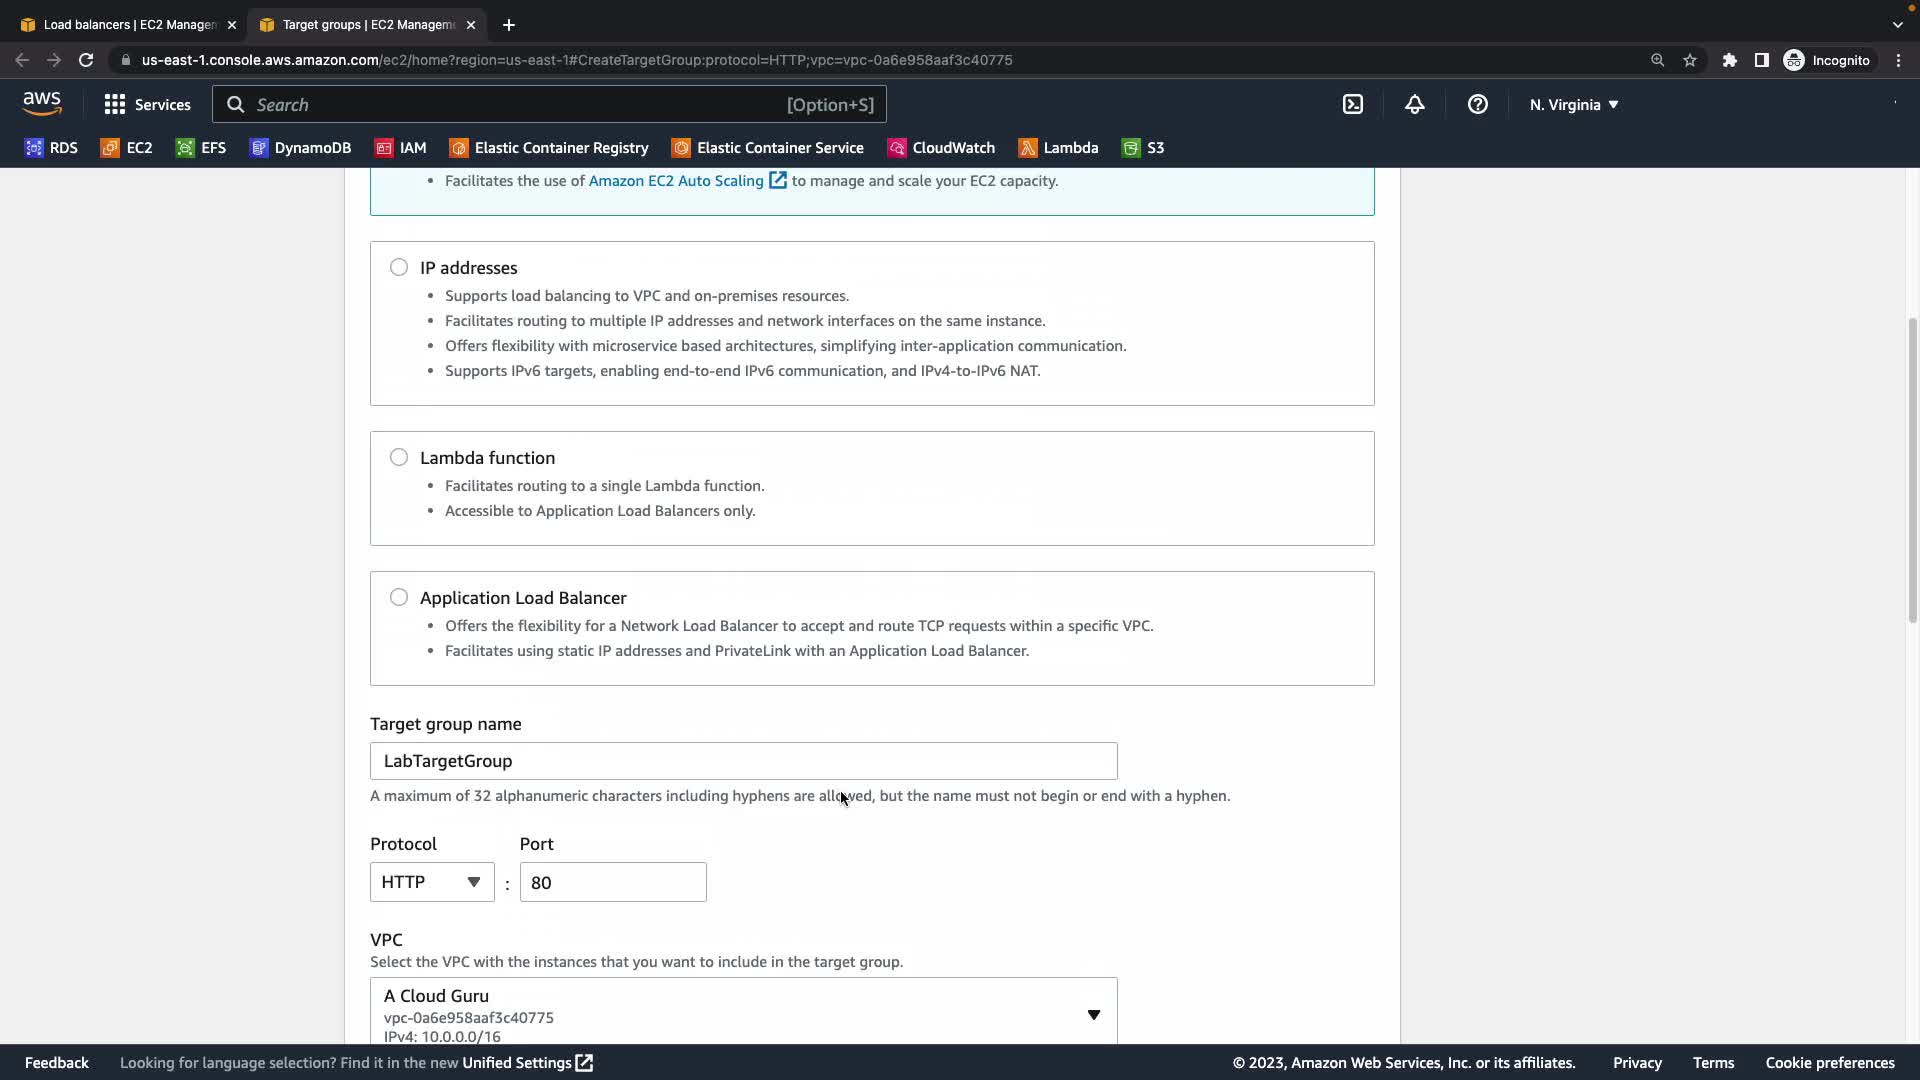Select Application Load Balancer target type

(x=399, y=597)
